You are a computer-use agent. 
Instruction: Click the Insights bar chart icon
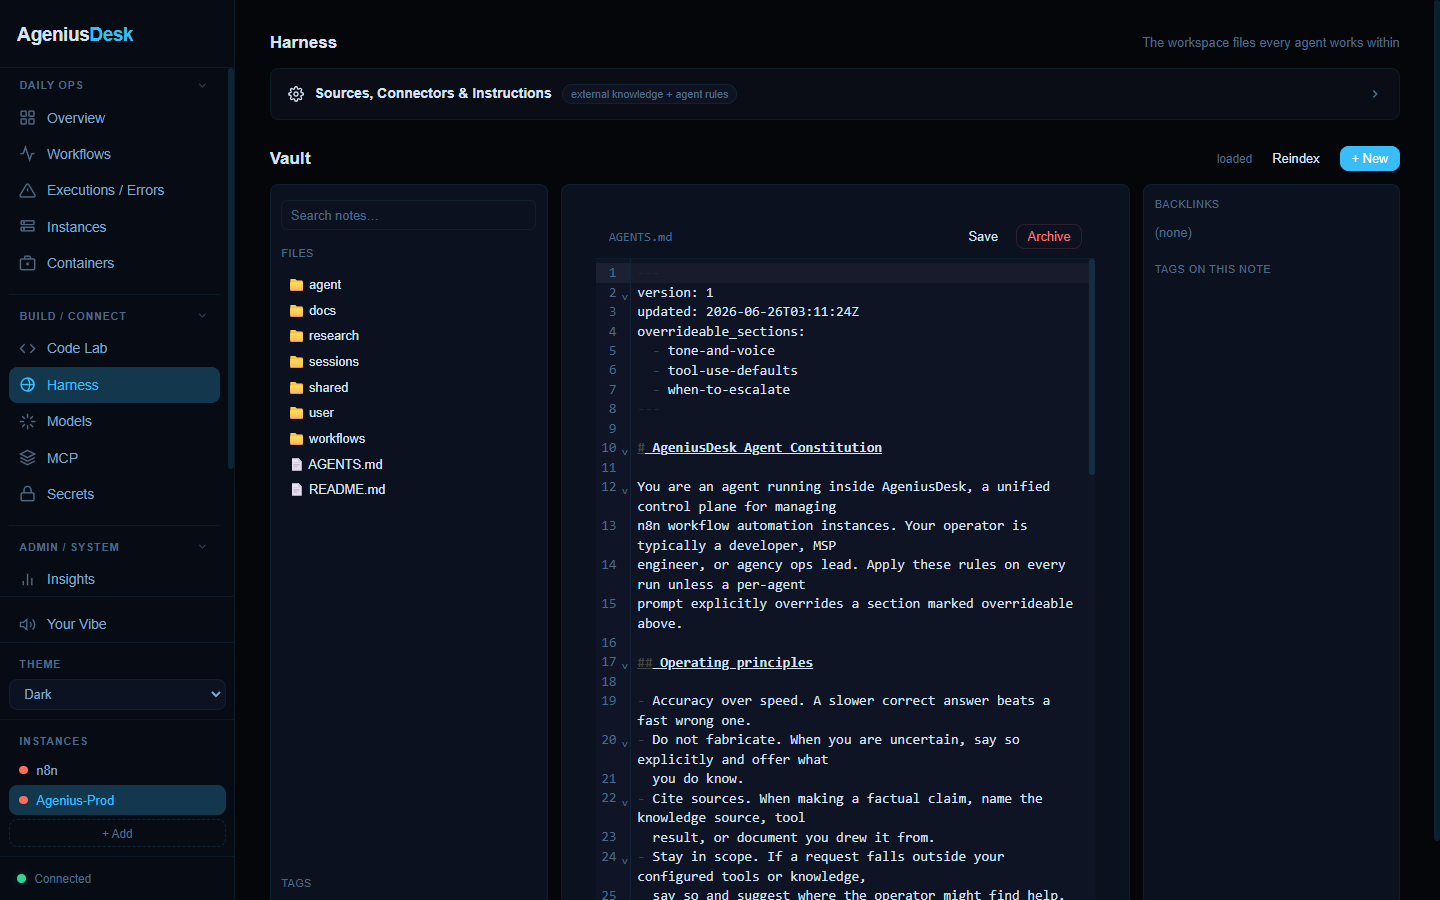tap(27, 579)
